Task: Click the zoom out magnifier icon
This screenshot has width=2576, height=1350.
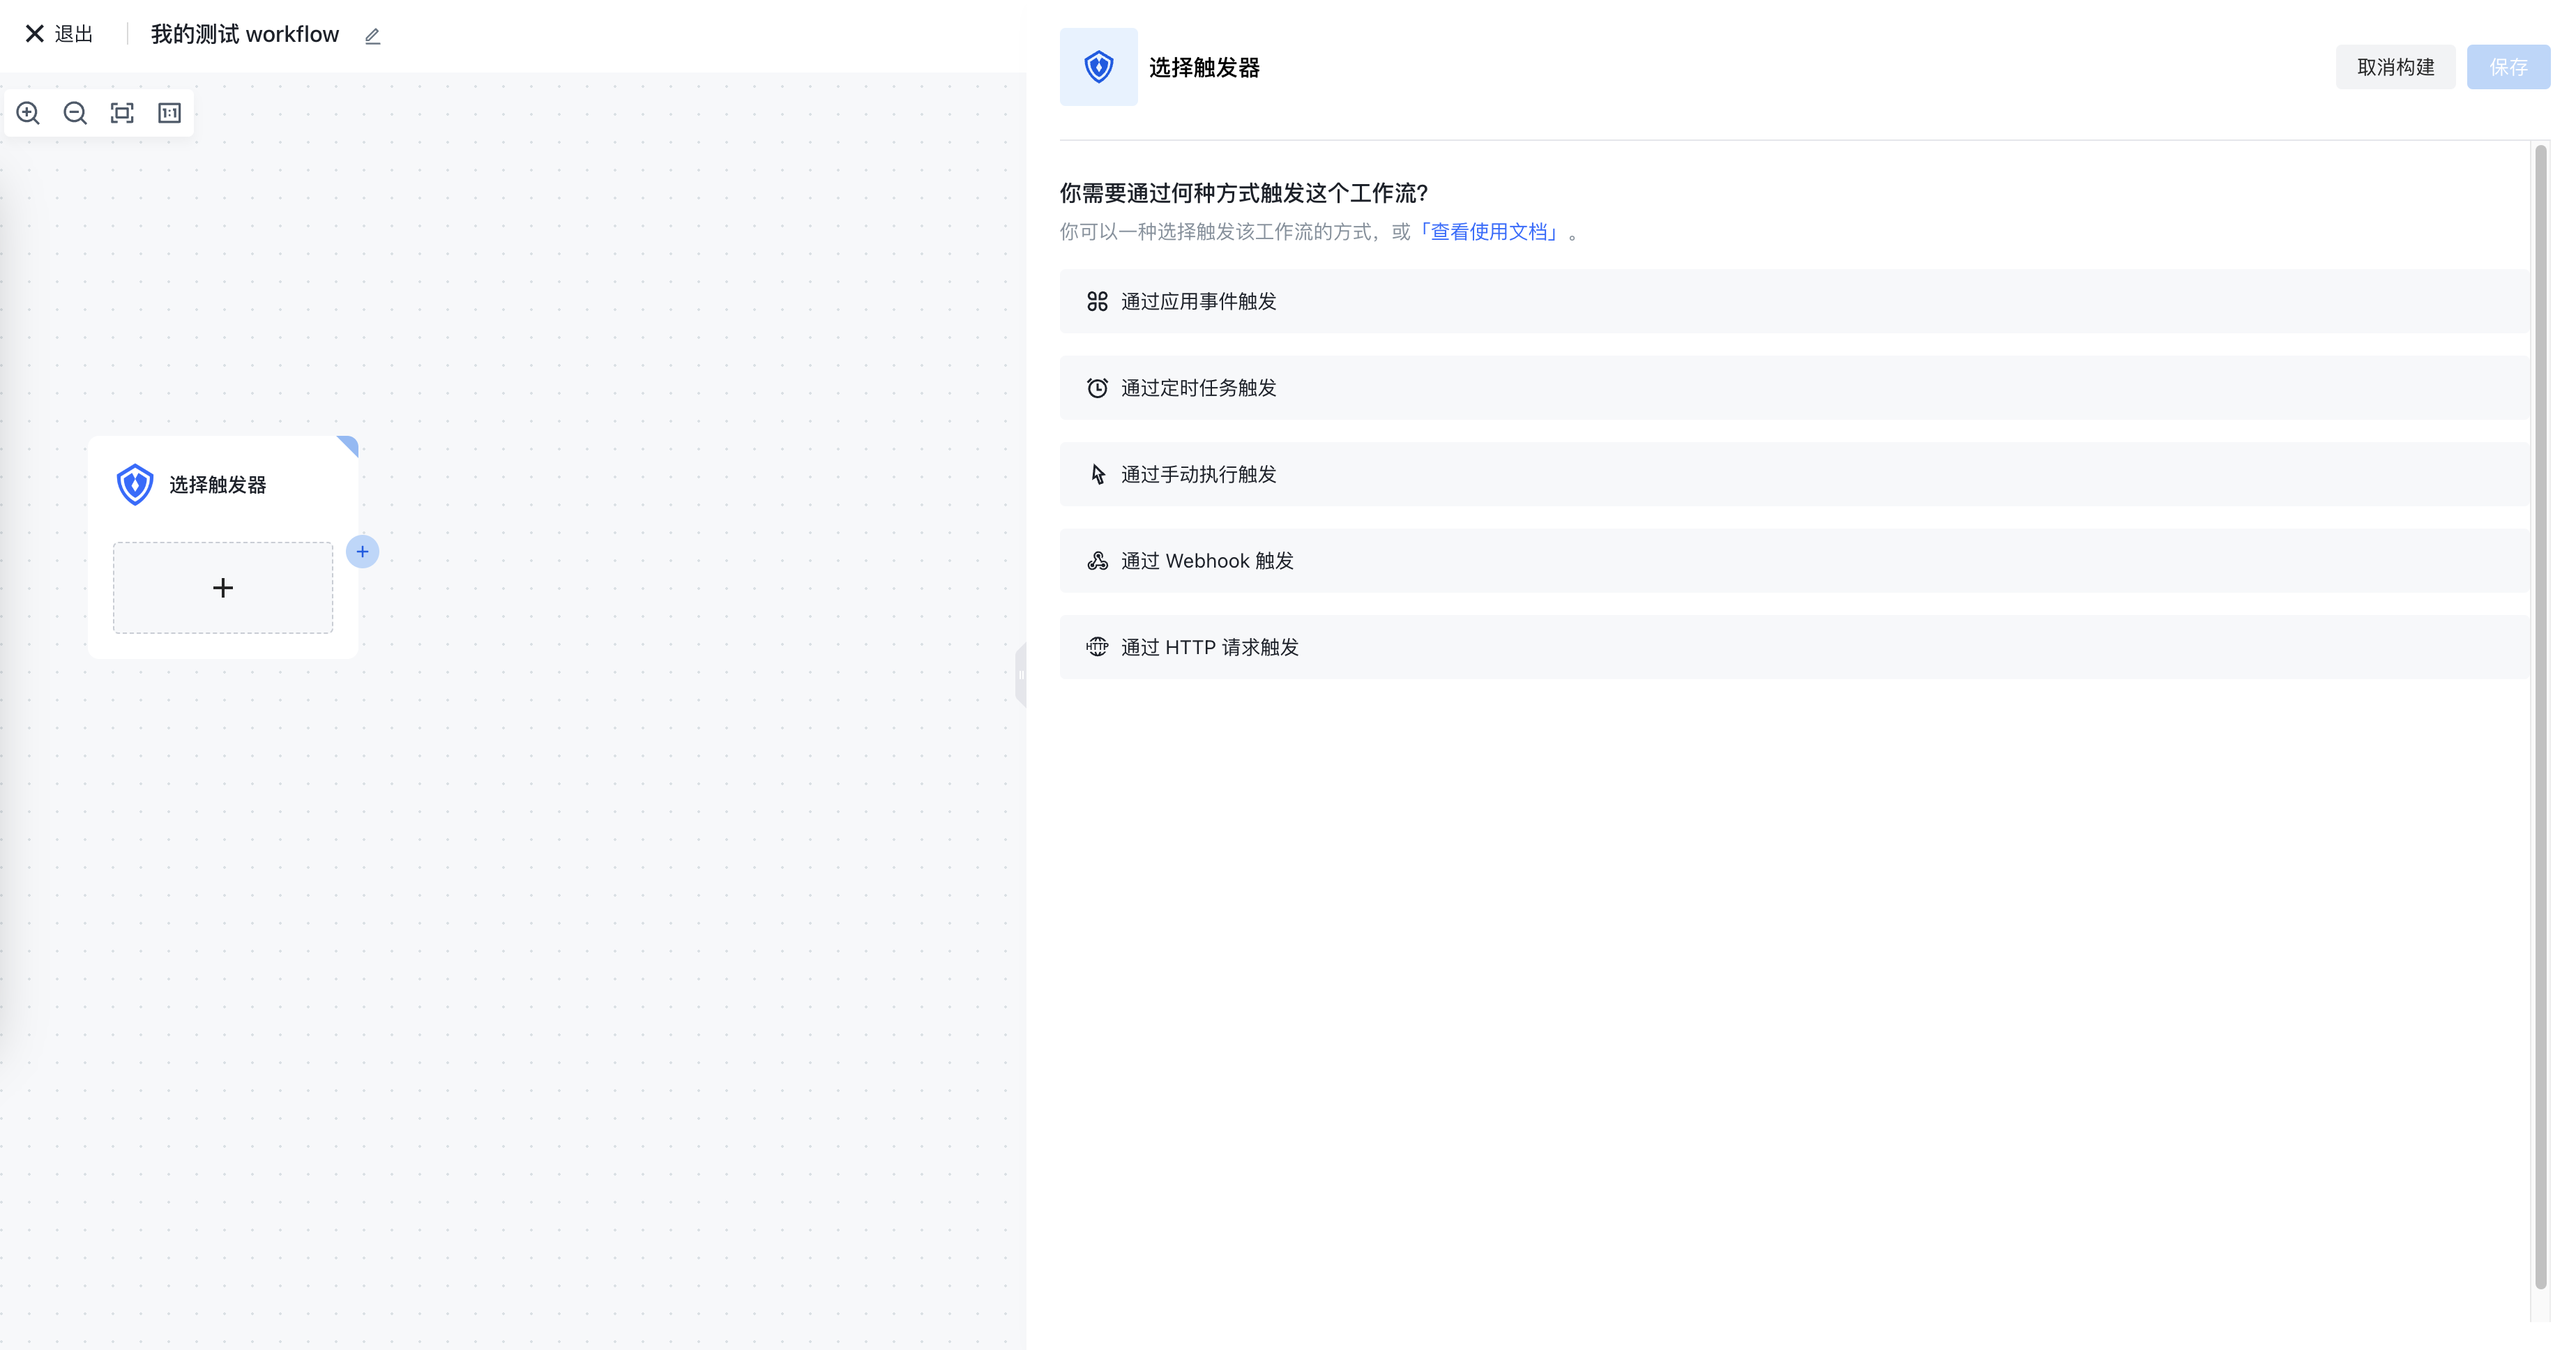Action: [x=75, y=113]
